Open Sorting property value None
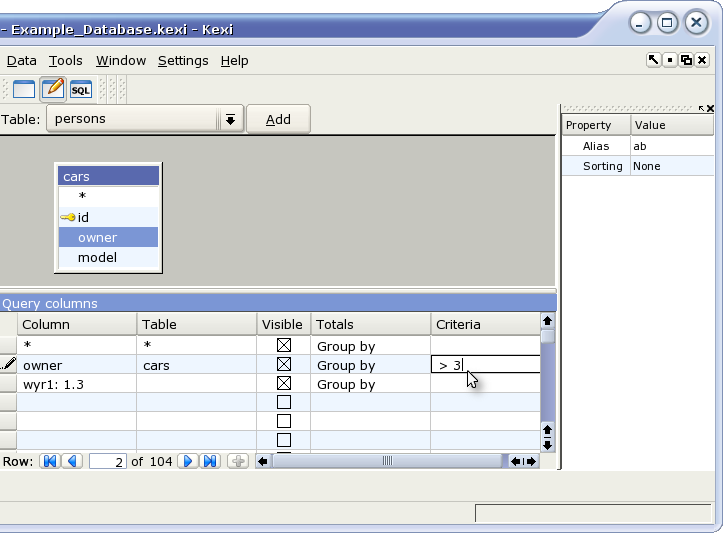 [x=671, y=166]
